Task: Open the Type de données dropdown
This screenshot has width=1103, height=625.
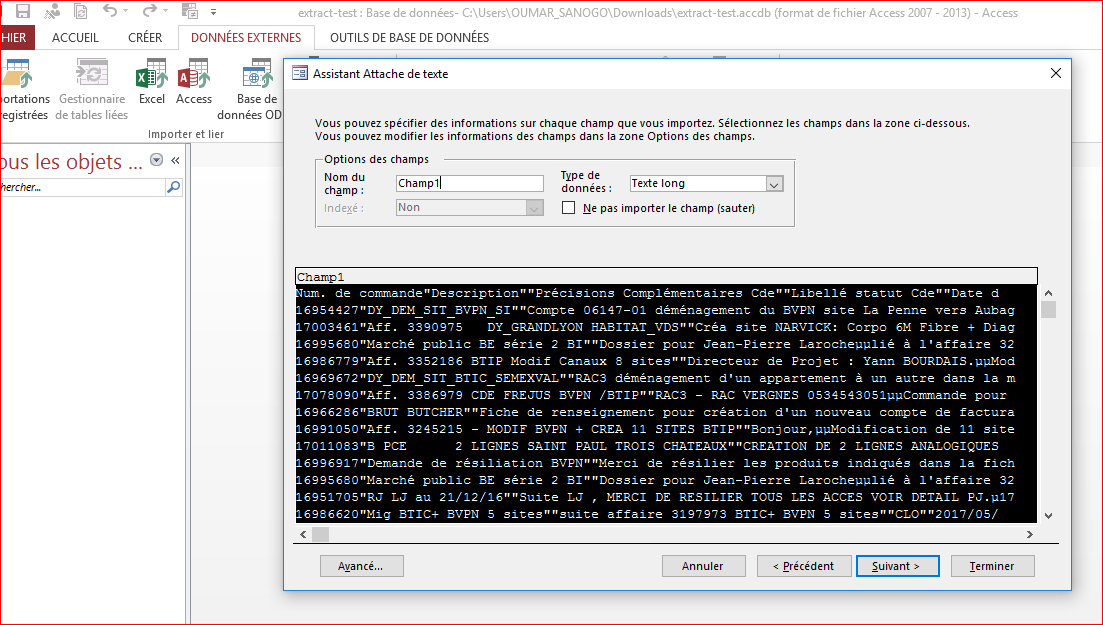Action: 774,184
